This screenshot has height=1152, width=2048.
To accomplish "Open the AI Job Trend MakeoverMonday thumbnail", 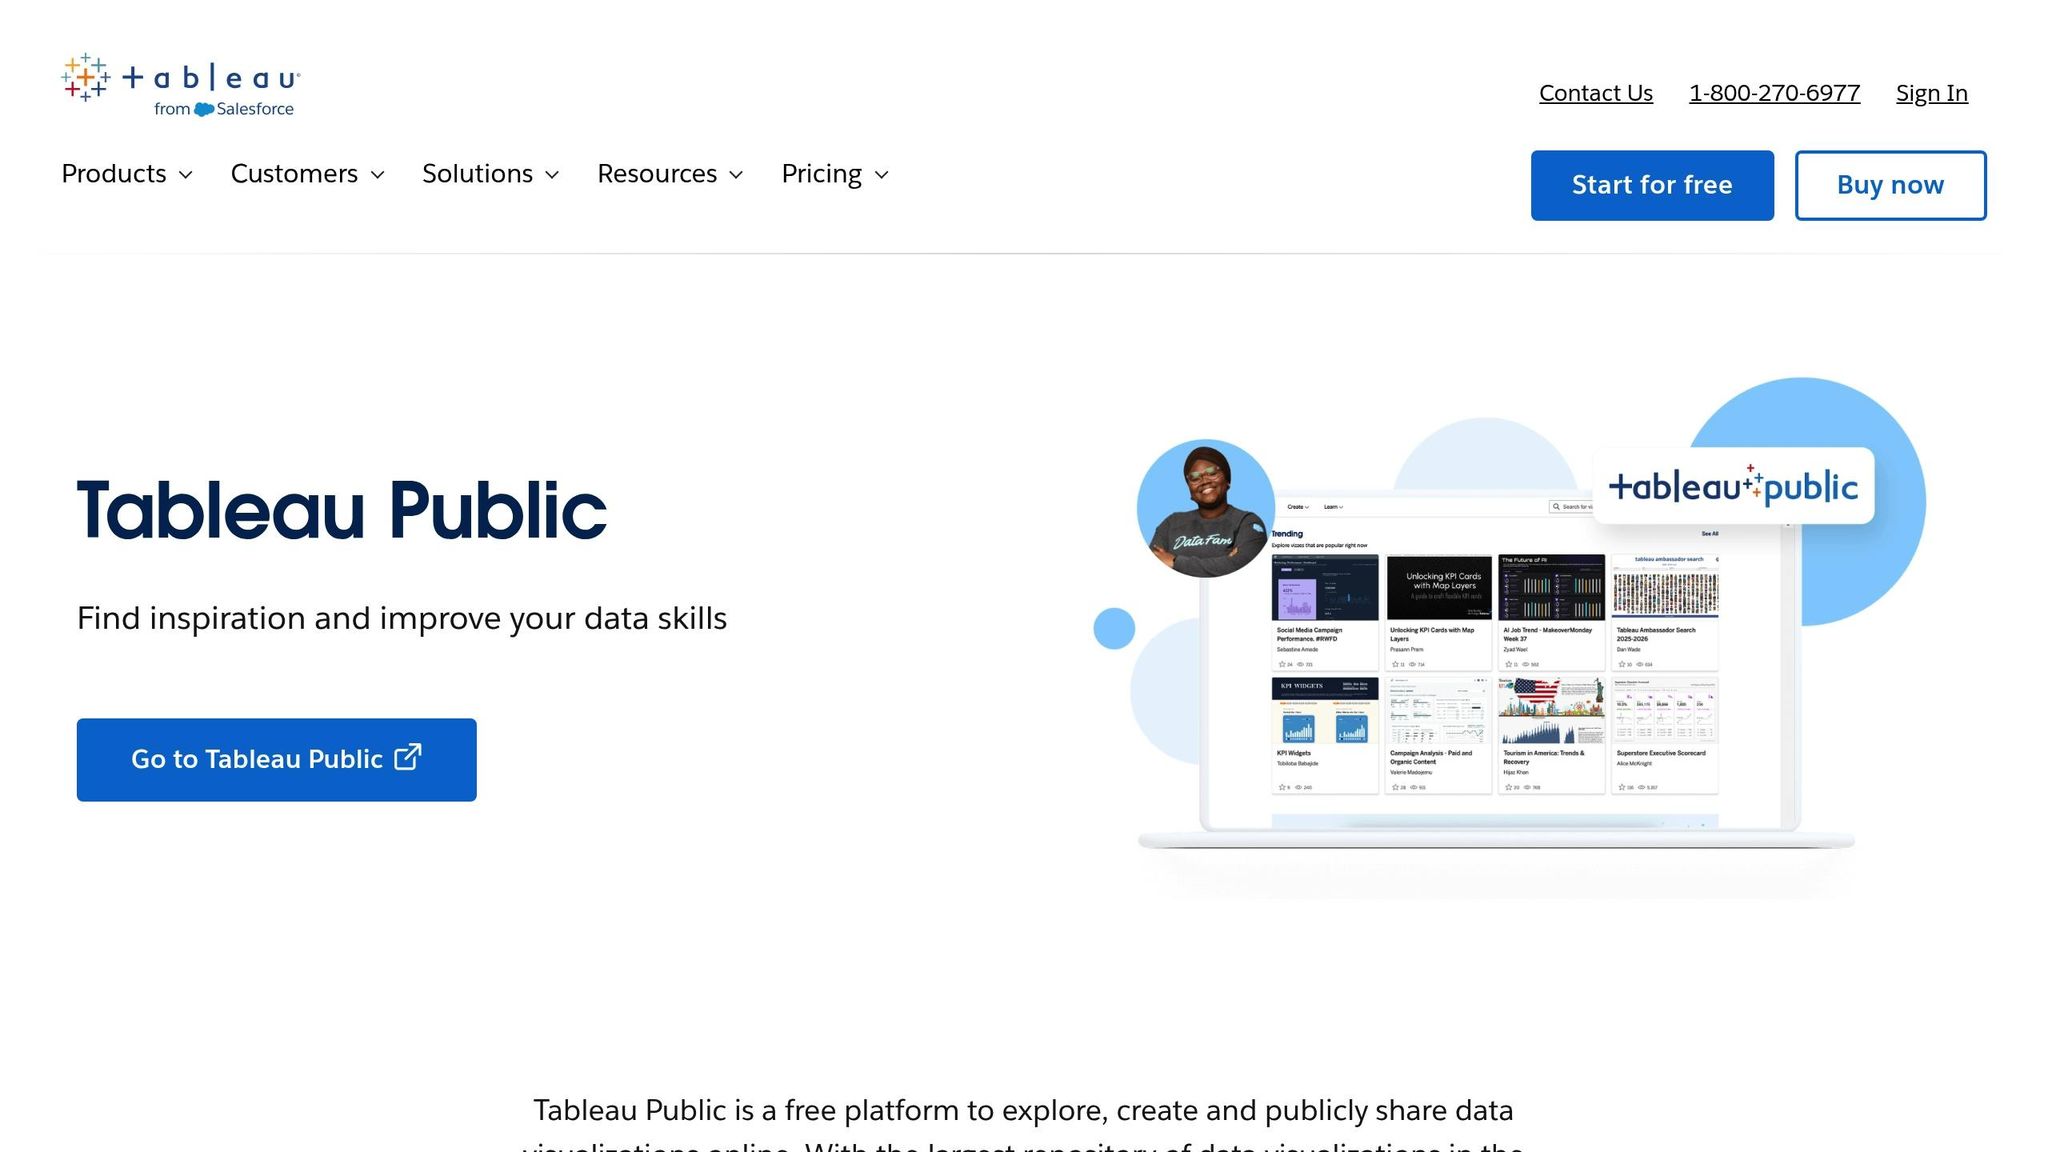I will [1552, 587].
